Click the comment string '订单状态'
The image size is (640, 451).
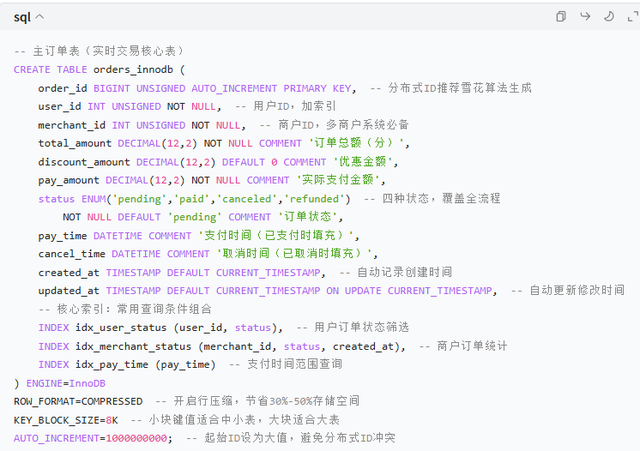tap(308, 217)
